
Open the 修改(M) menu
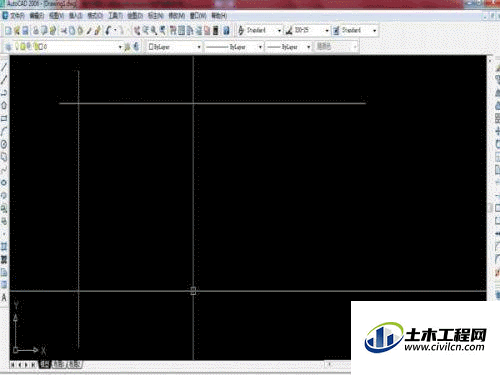176,16
